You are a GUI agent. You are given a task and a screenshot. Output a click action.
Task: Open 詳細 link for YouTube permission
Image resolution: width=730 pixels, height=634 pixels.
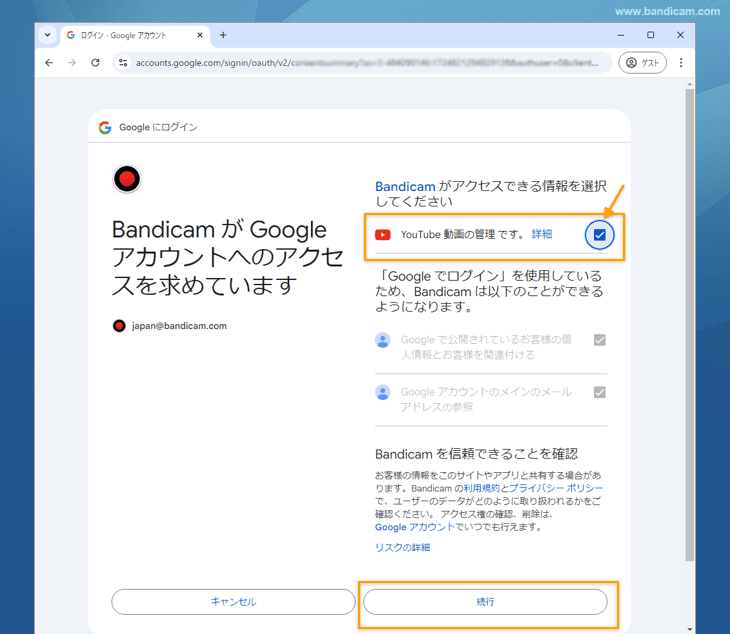542,234
